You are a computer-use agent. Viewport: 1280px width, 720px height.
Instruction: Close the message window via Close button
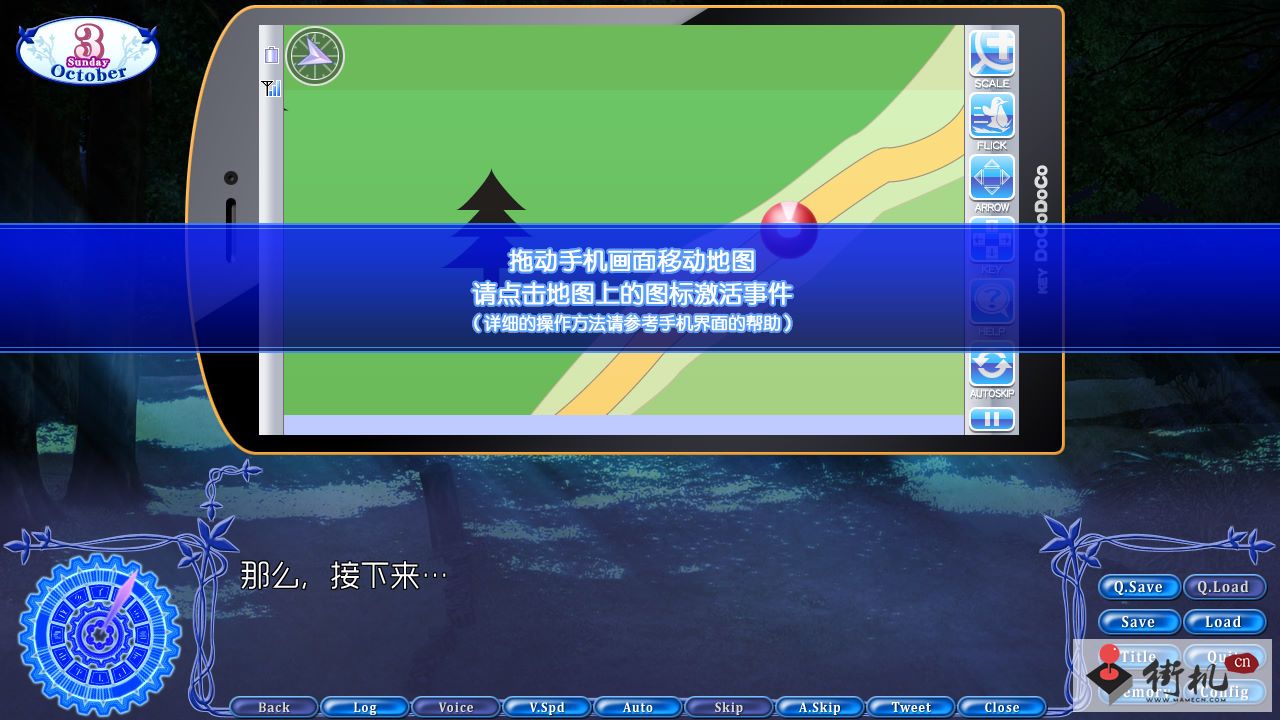coord(1002,707)
